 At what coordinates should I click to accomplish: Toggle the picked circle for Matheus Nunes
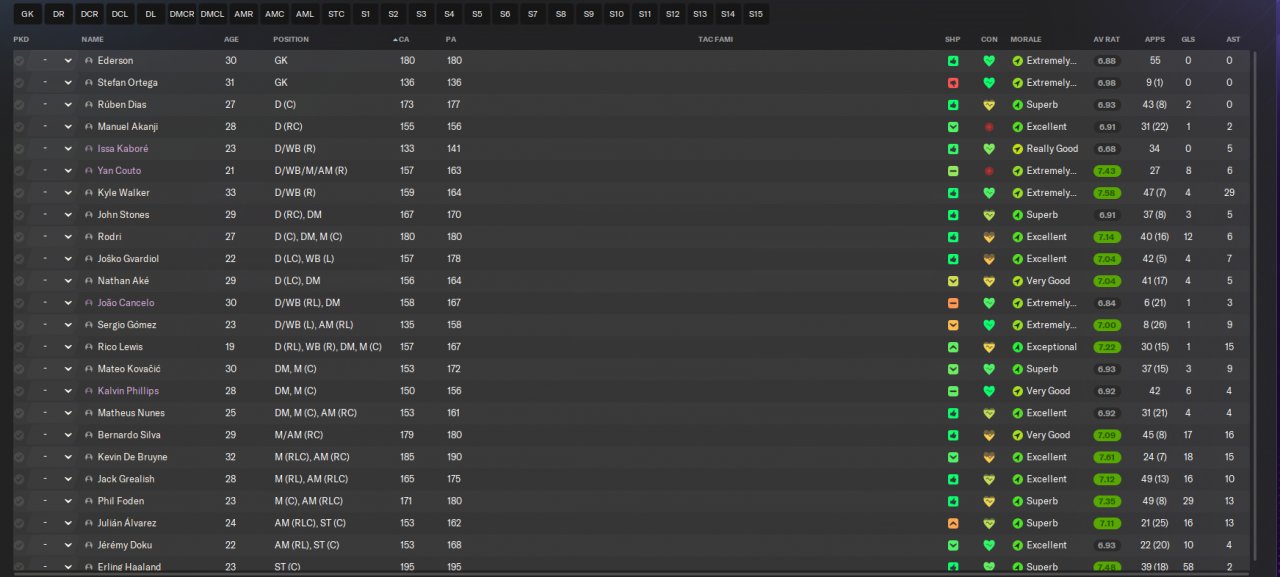click(19, 413)
